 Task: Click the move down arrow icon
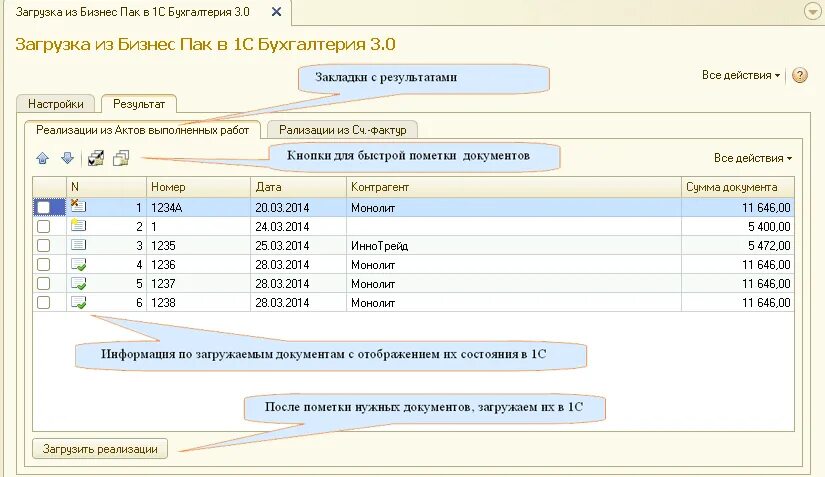[67, 158]
